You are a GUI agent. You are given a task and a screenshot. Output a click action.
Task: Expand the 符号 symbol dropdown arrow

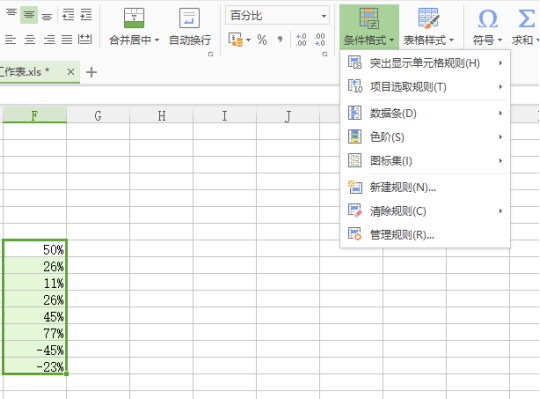tap(500, 40)
